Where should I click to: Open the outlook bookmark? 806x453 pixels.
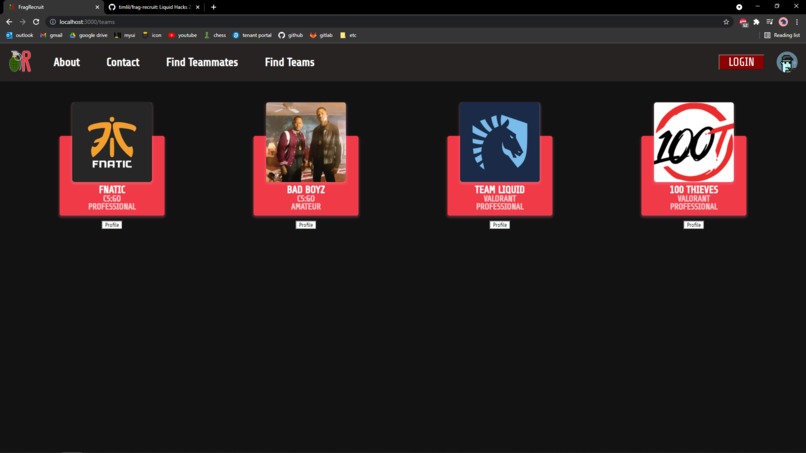click(x=20, y=35)
